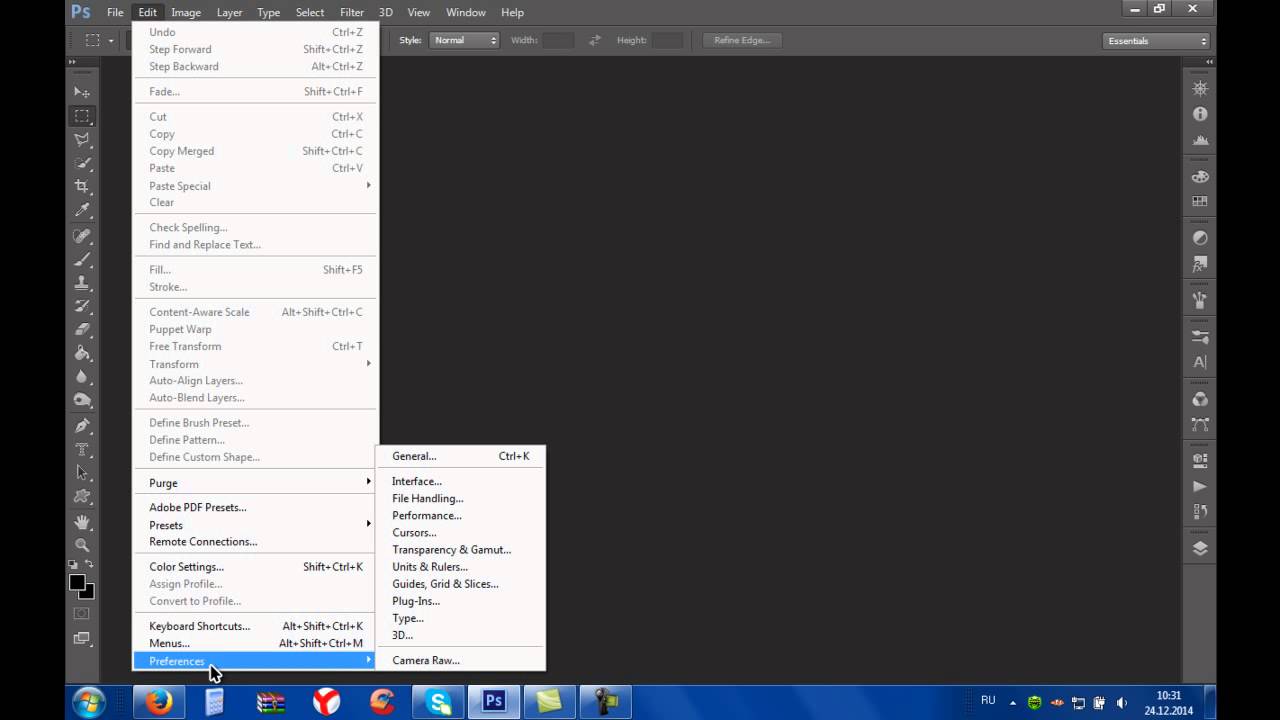1280x720 pixels.
Task: Open the Image menu
Action: click(x=186, y=12)
